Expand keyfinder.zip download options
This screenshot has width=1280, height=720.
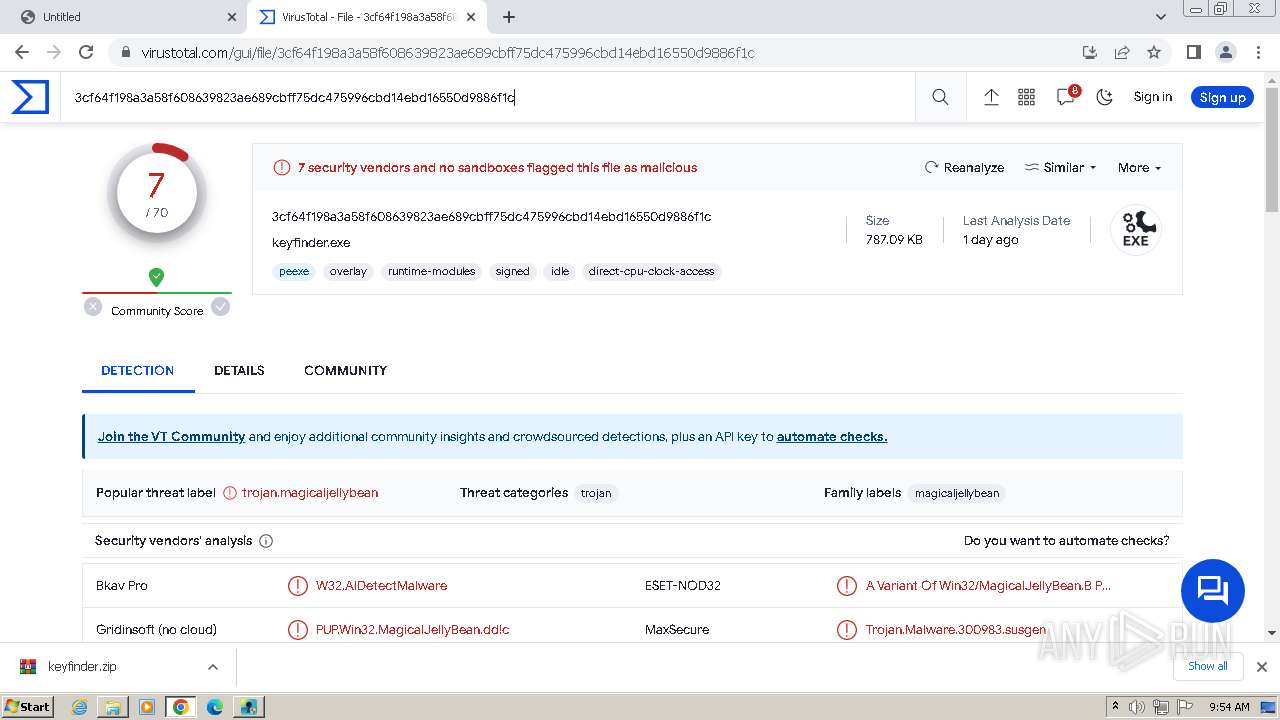click(212, 667)
